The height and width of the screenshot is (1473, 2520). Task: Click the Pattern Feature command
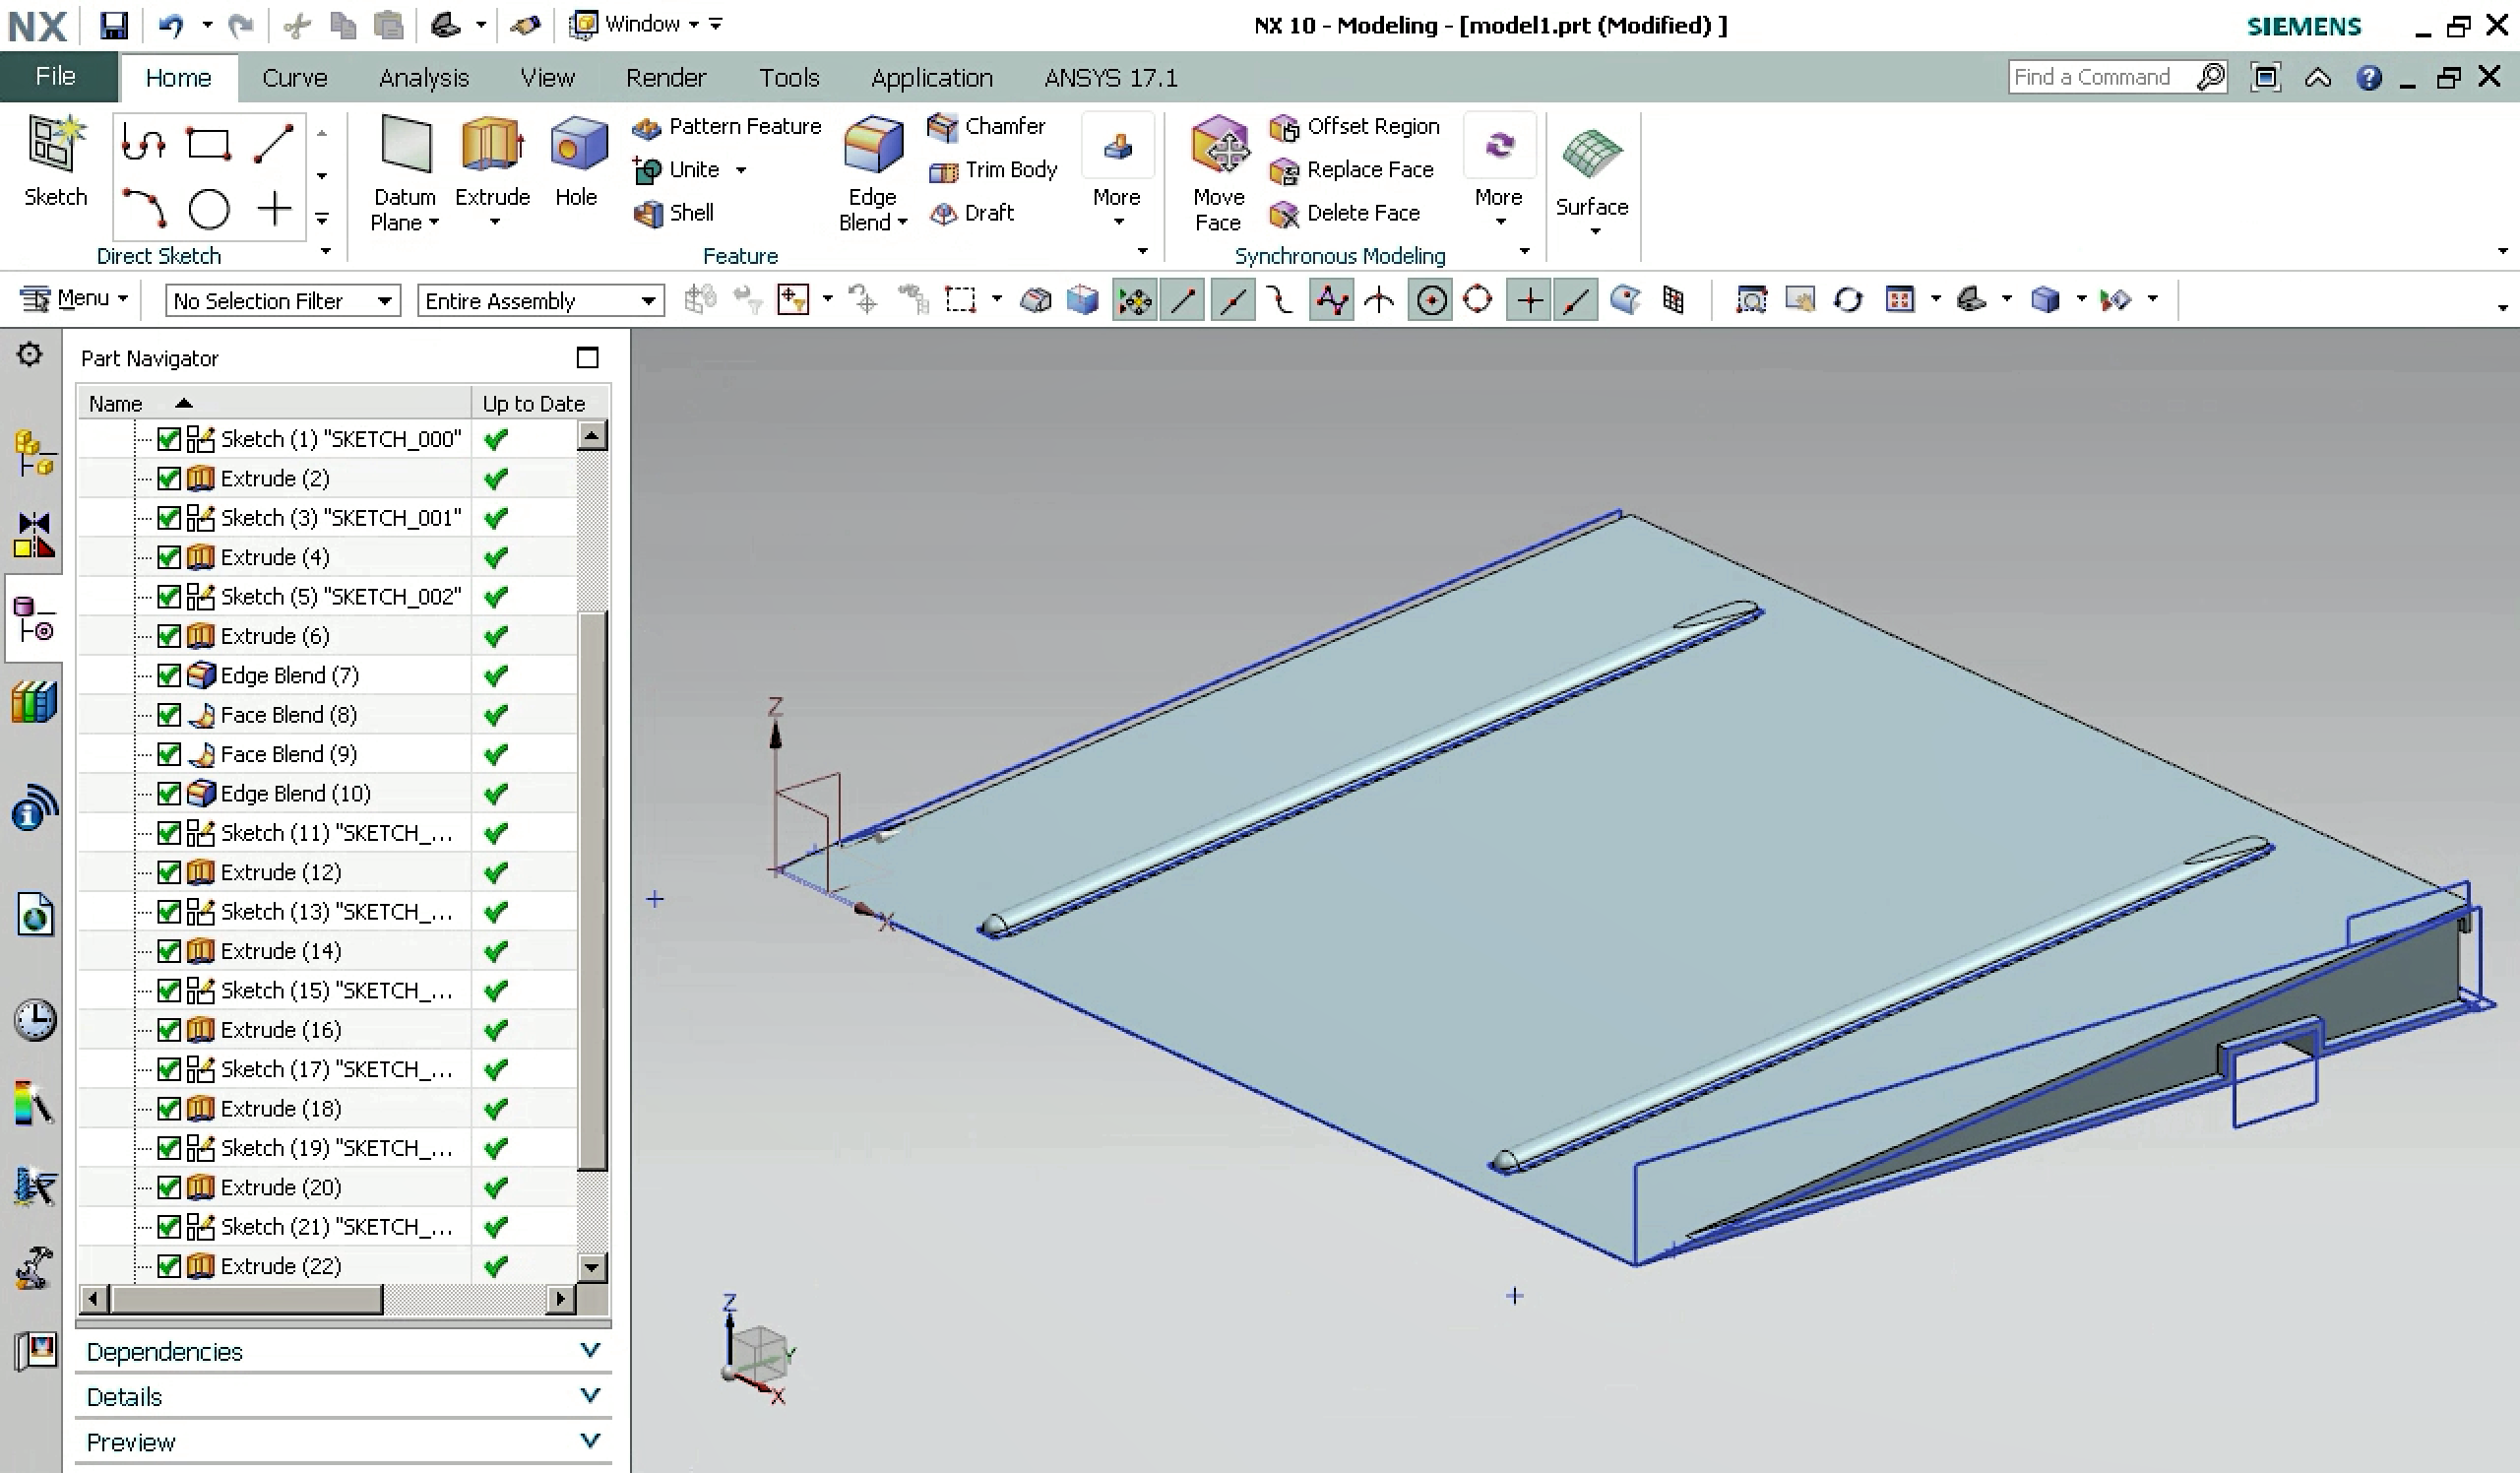(x=727, y=127)
